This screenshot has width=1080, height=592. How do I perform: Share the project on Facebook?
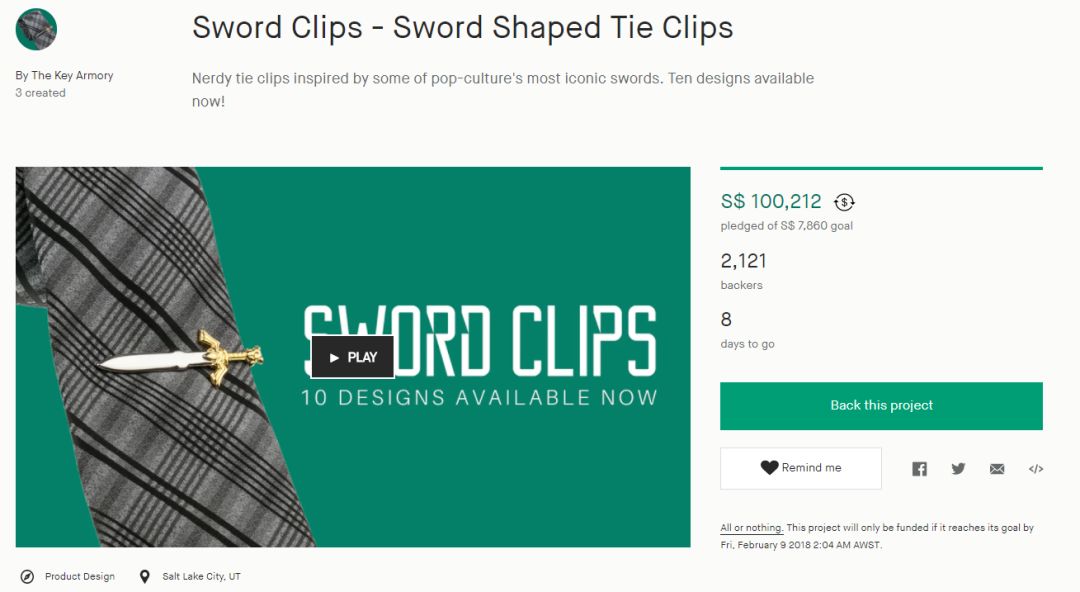tap(920, 469)
